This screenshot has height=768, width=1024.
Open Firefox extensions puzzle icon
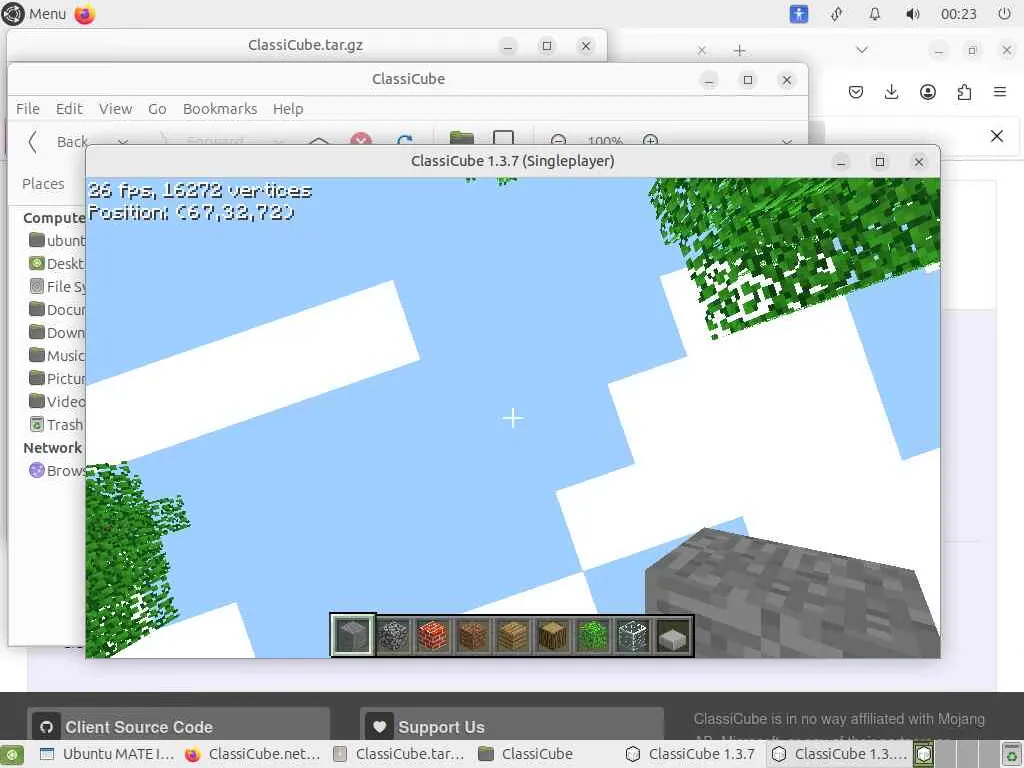click(964, 92)
